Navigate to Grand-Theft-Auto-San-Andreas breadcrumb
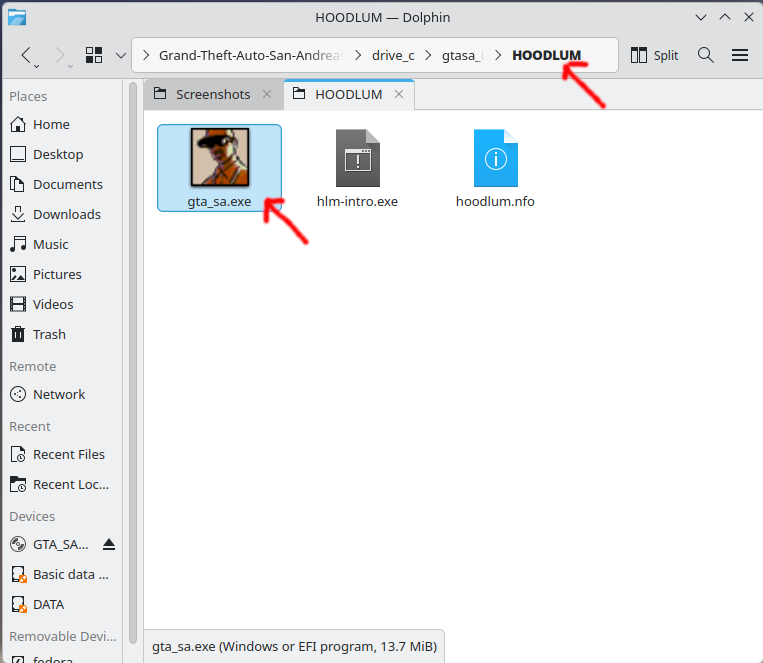The width and height of the screenshot is (763, 663). (x=251, y=55)
